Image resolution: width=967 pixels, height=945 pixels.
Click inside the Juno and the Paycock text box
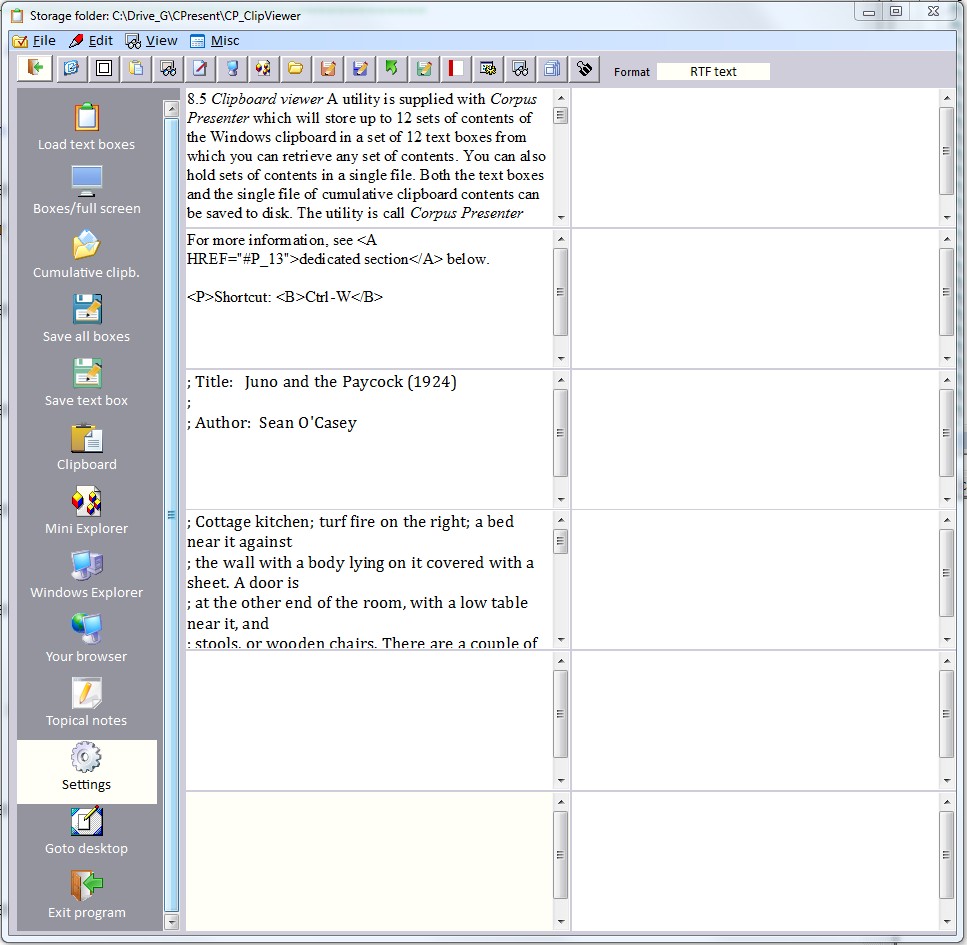point(368,438)
